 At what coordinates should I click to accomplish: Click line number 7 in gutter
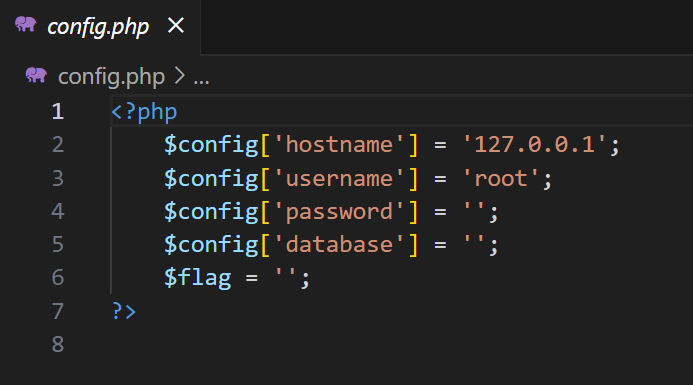[x=58, y=311]
